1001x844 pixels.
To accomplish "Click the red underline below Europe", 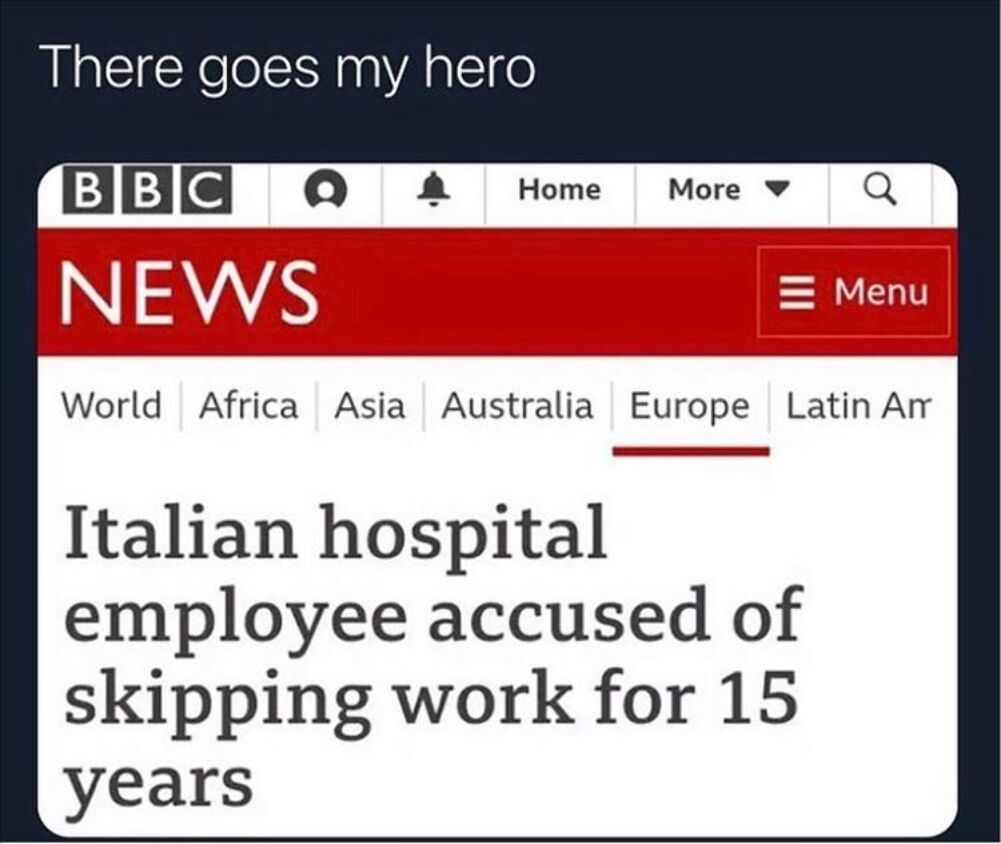I will pos(689,447).
